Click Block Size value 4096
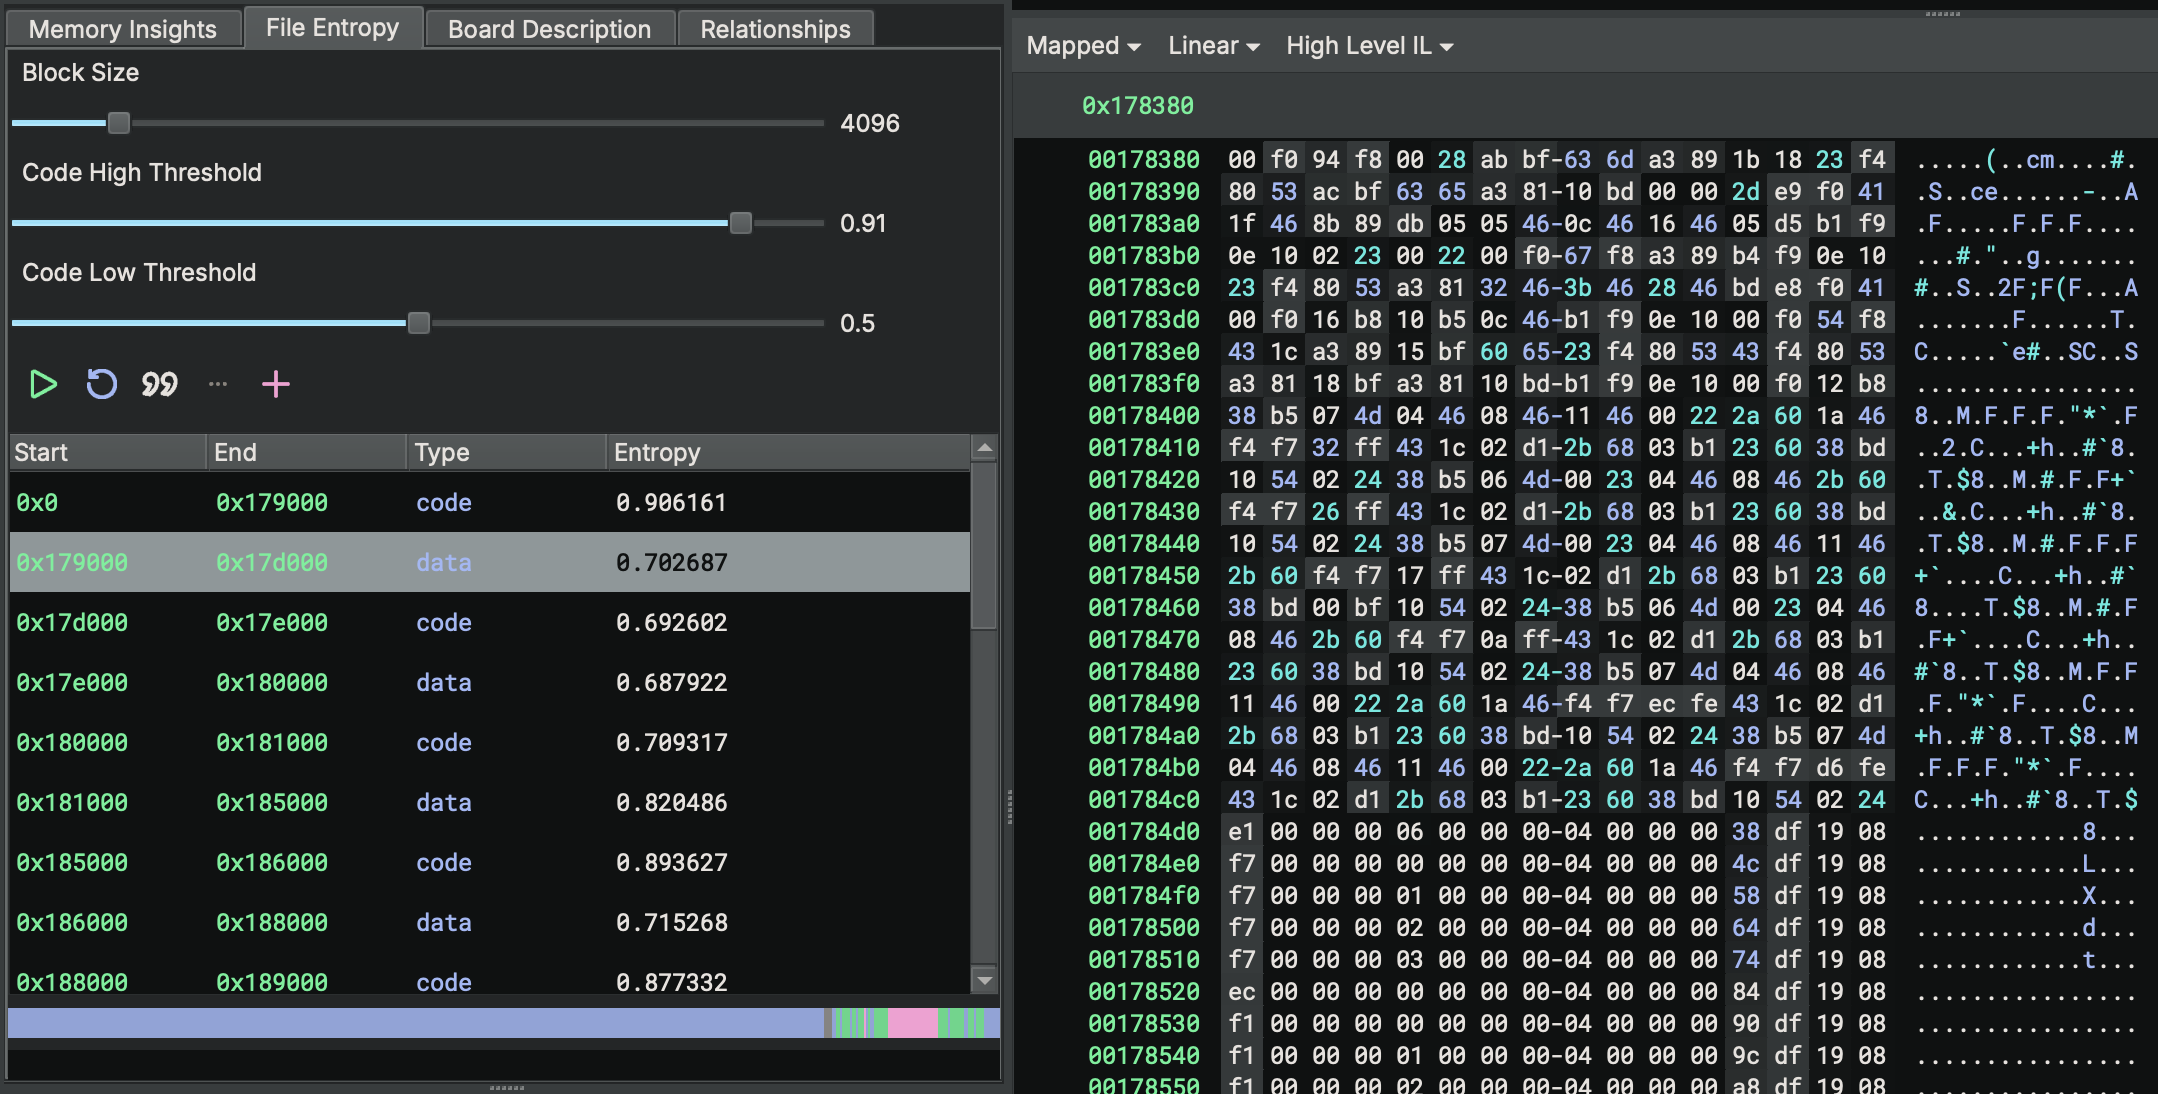2158x1094 pixels. pos(870,123)
